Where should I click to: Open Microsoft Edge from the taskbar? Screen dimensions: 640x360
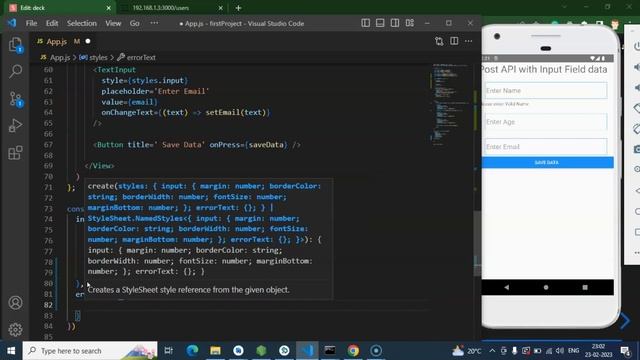coord(192,351)
